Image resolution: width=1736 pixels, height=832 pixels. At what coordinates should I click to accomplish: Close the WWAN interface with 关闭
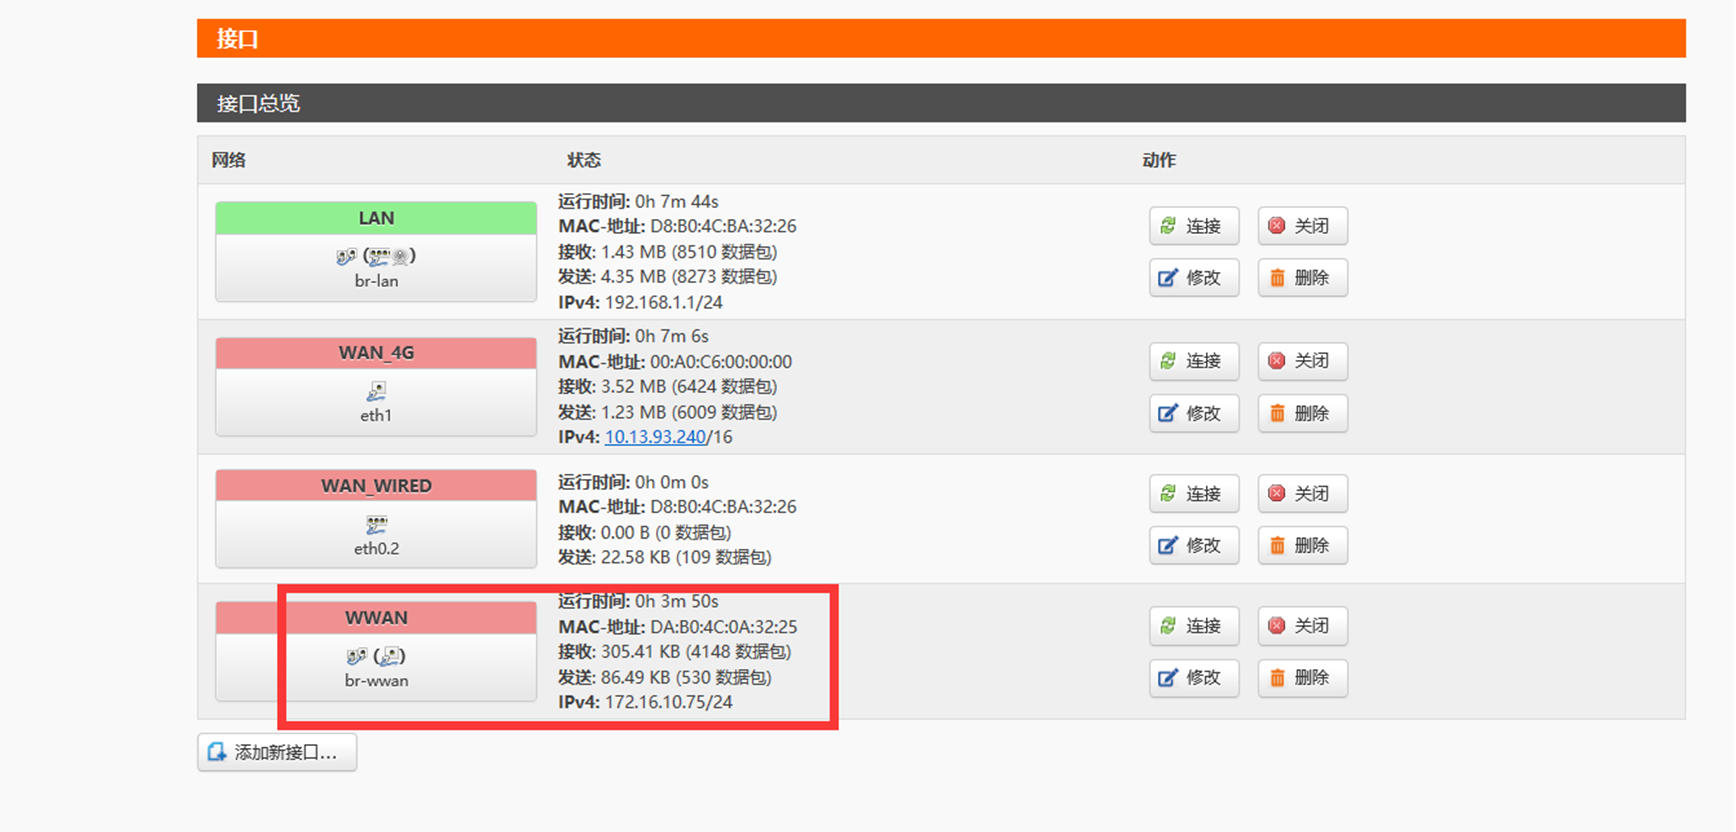pos(1301,626)
